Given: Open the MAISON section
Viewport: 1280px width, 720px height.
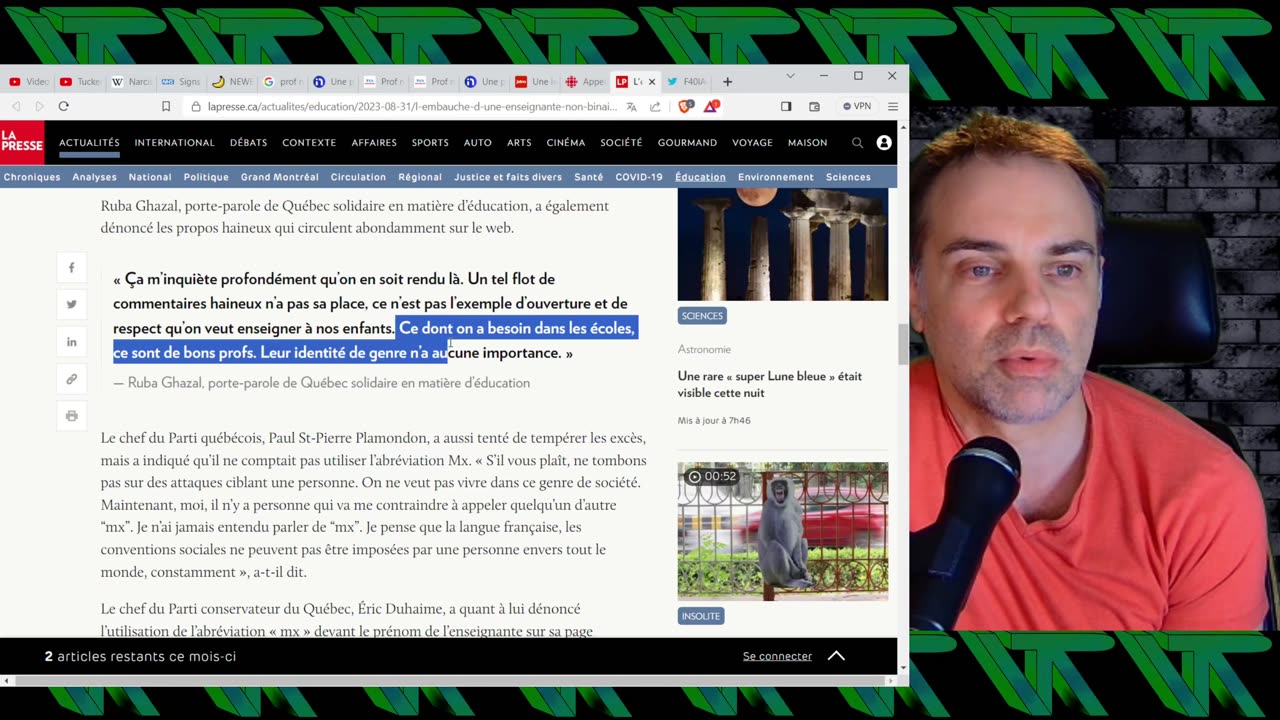Looking at the screenshot, I should click(x=807, y=143).
